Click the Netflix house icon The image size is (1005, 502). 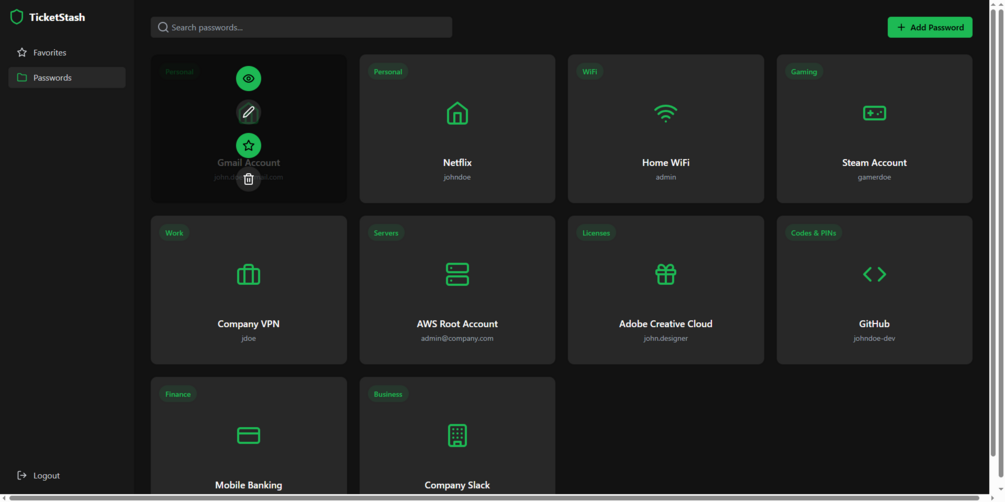click(x=457, y=113)
